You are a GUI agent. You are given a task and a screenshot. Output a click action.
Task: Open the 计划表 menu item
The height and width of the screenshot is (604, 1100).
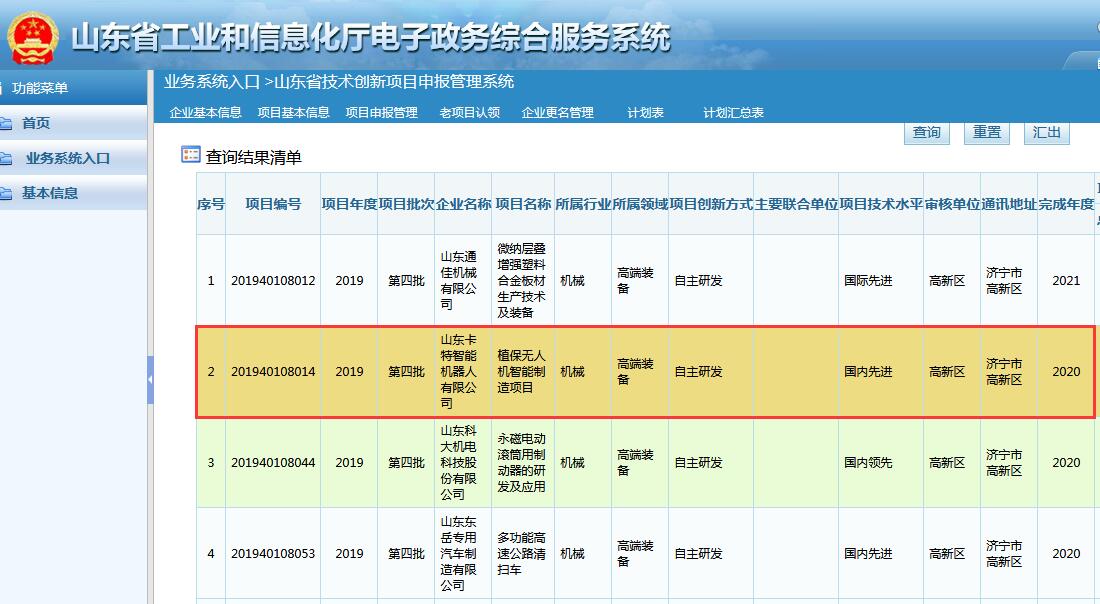point(646,112)
